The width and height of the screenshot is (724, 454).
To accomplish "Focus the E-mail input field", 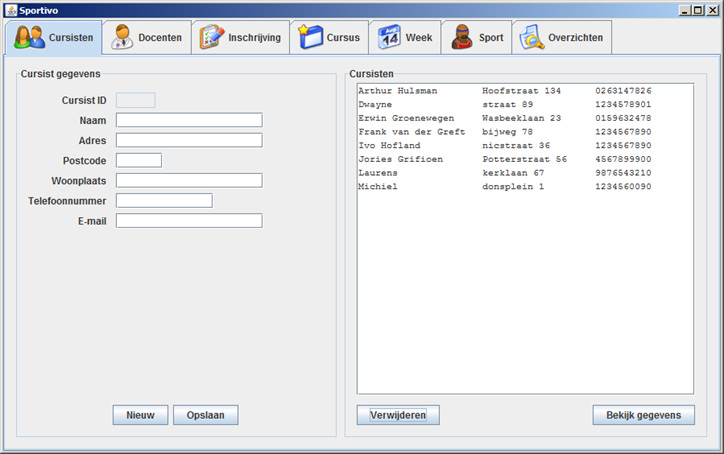I will pos(189,221).
